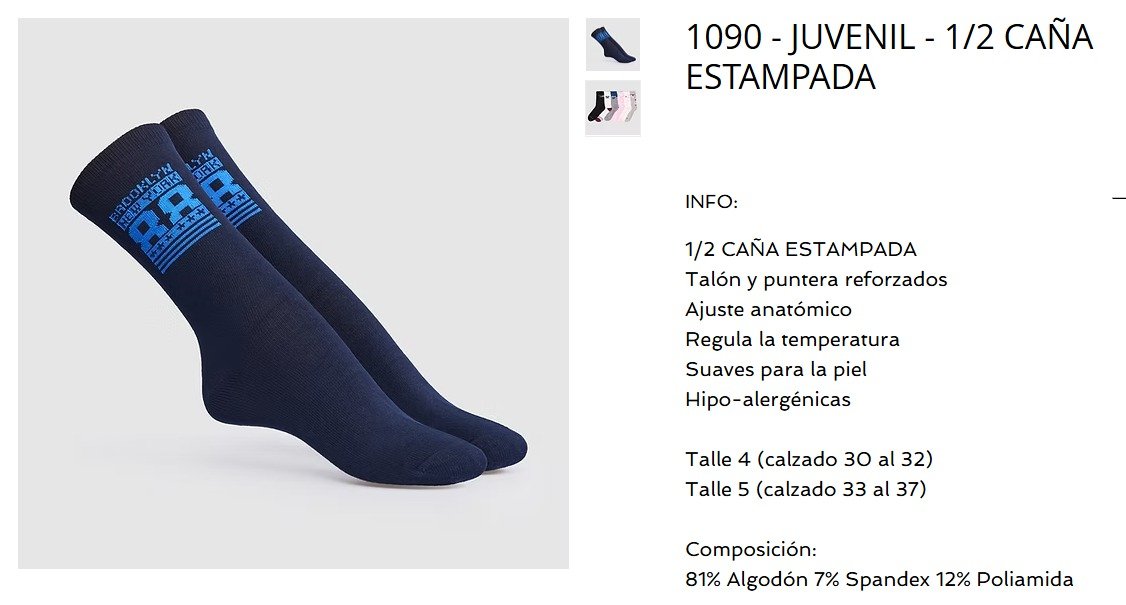Collapse the INFO section with minus icon

point(1119,198)
